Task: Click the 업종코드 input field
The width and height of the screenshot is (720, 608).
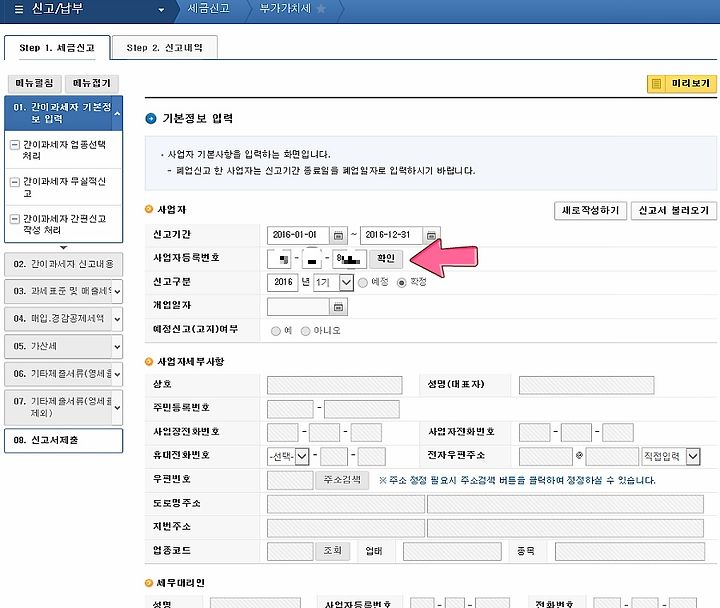Action: (x=290, y=552)
